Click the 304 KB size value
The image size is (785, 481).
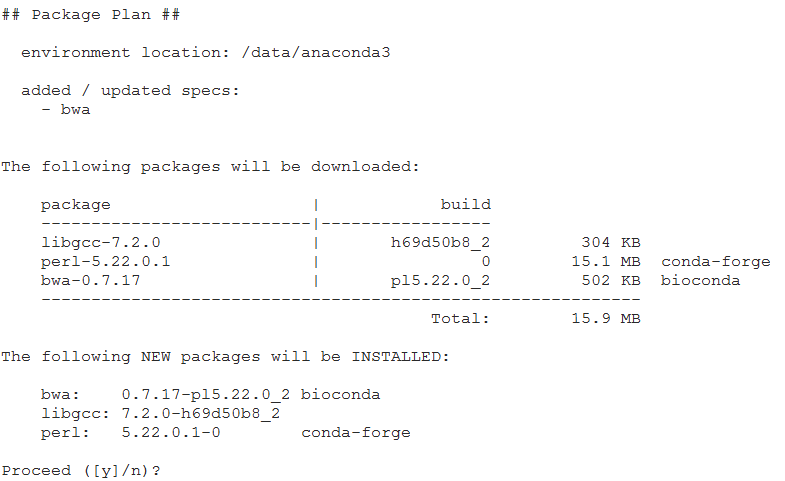click(610, 243)
